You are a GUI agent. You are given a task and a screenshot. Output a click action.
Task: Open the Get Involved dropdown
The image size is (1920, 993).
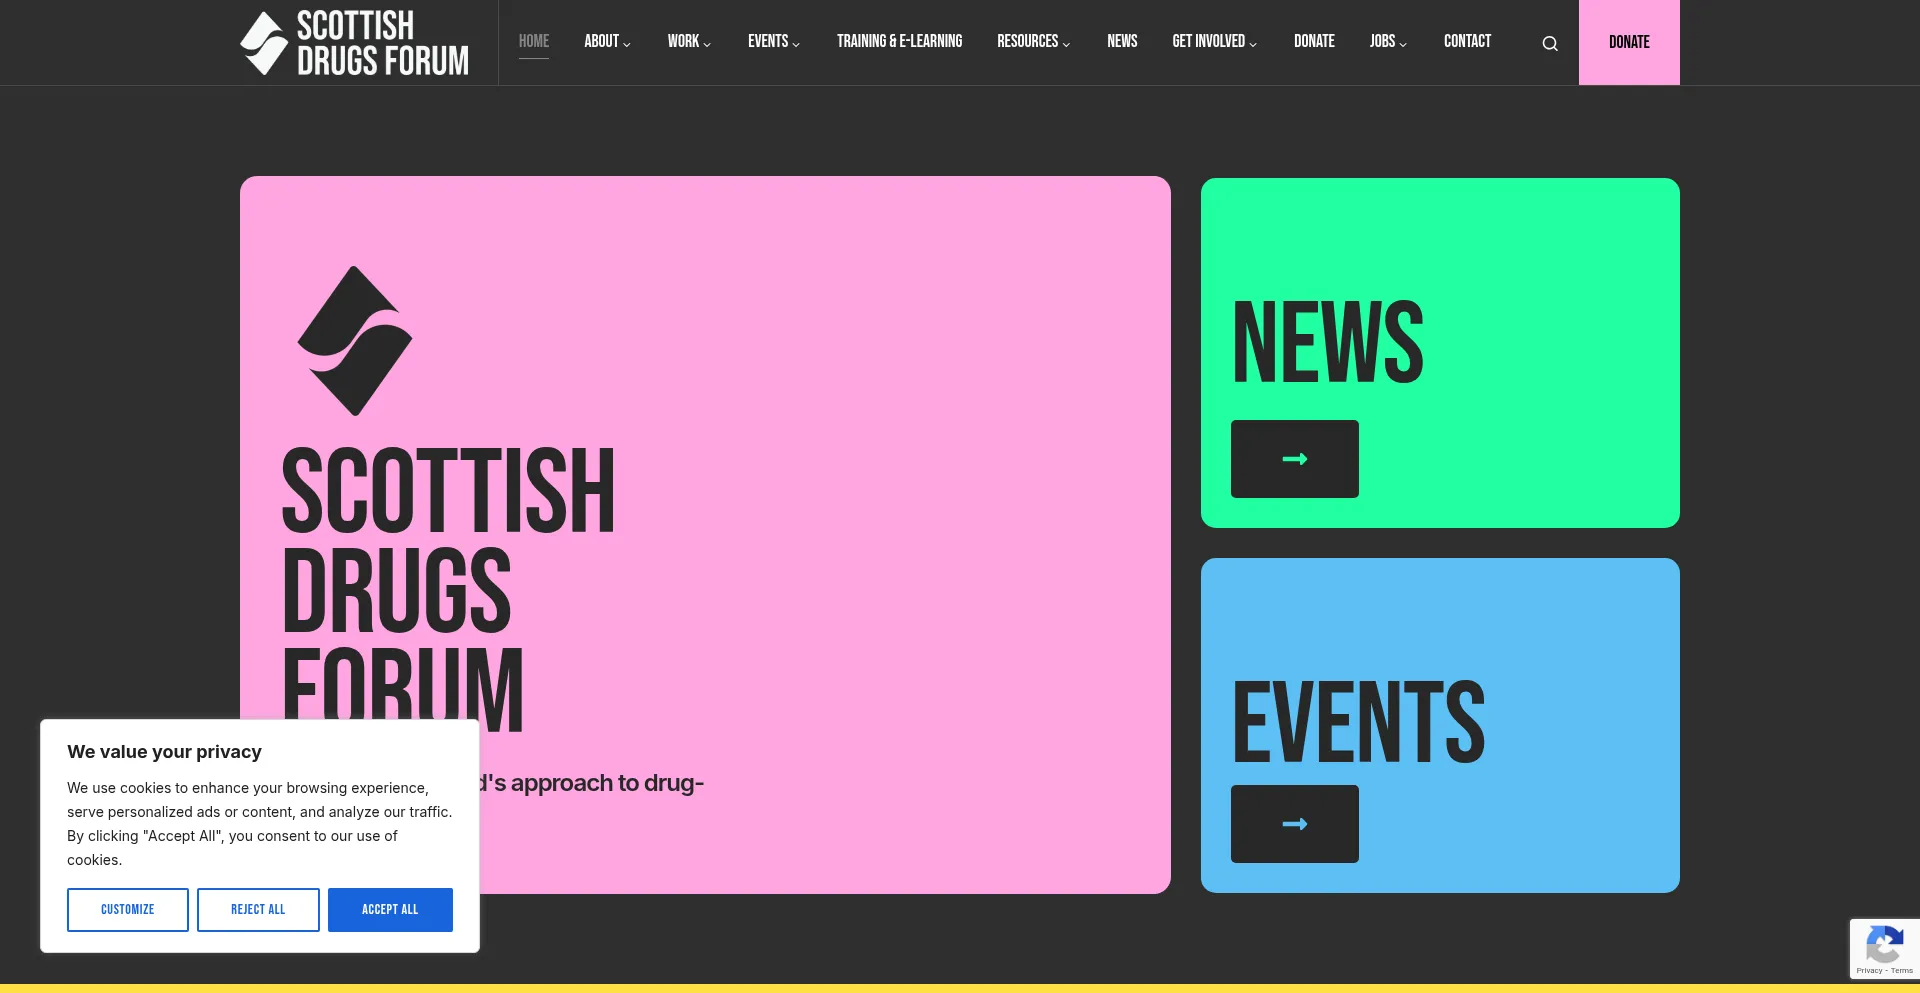coord(1214,42)
